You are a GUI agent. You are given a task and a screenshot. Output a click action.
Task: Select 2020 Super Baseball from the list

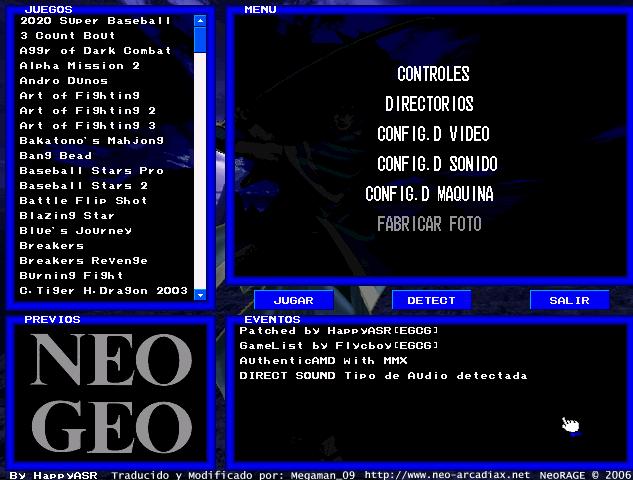click(x=95, y=21)
